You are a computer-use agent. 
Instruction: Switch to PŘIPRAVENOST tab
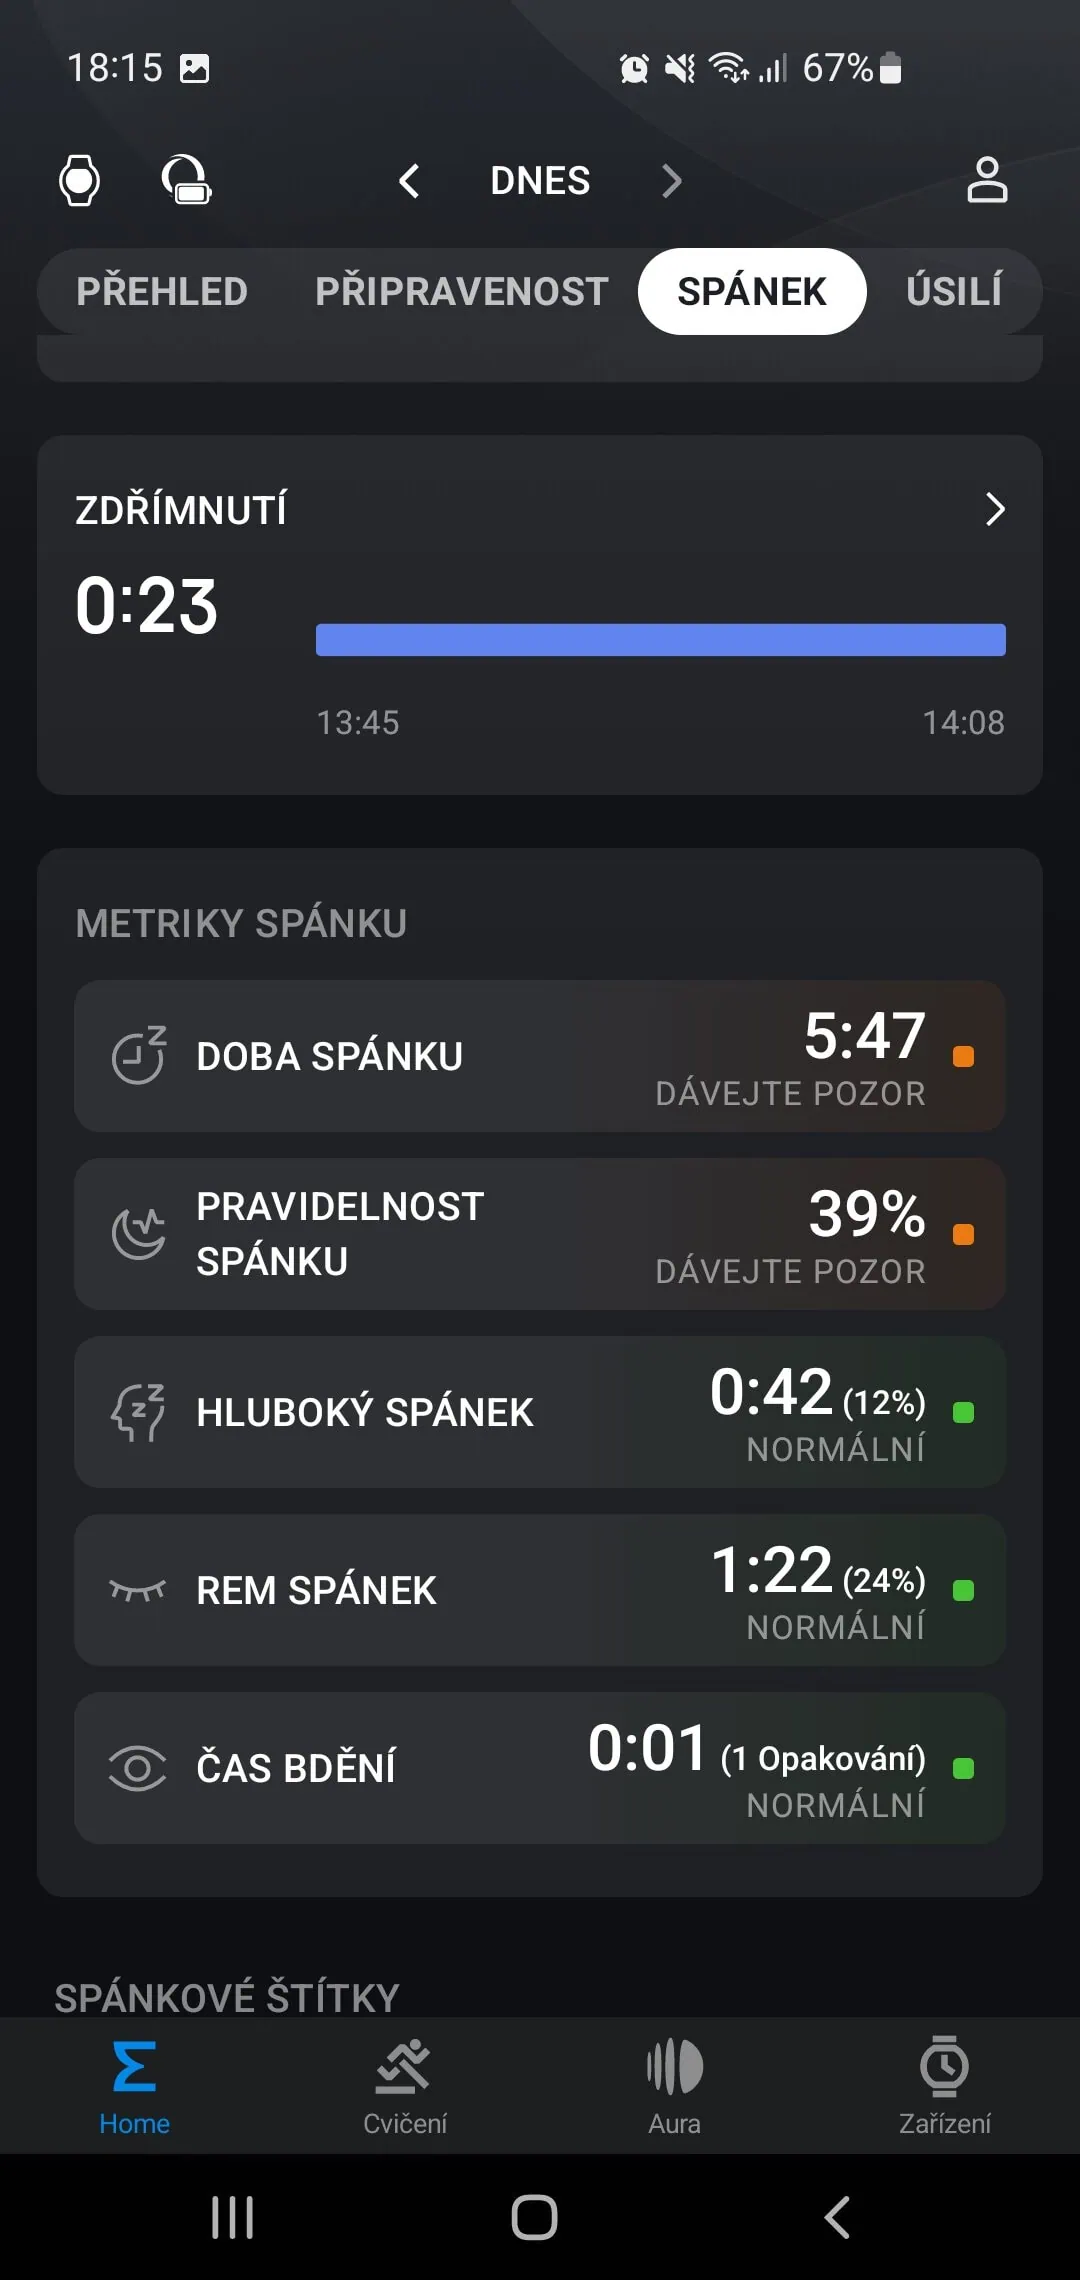[461, 291]
